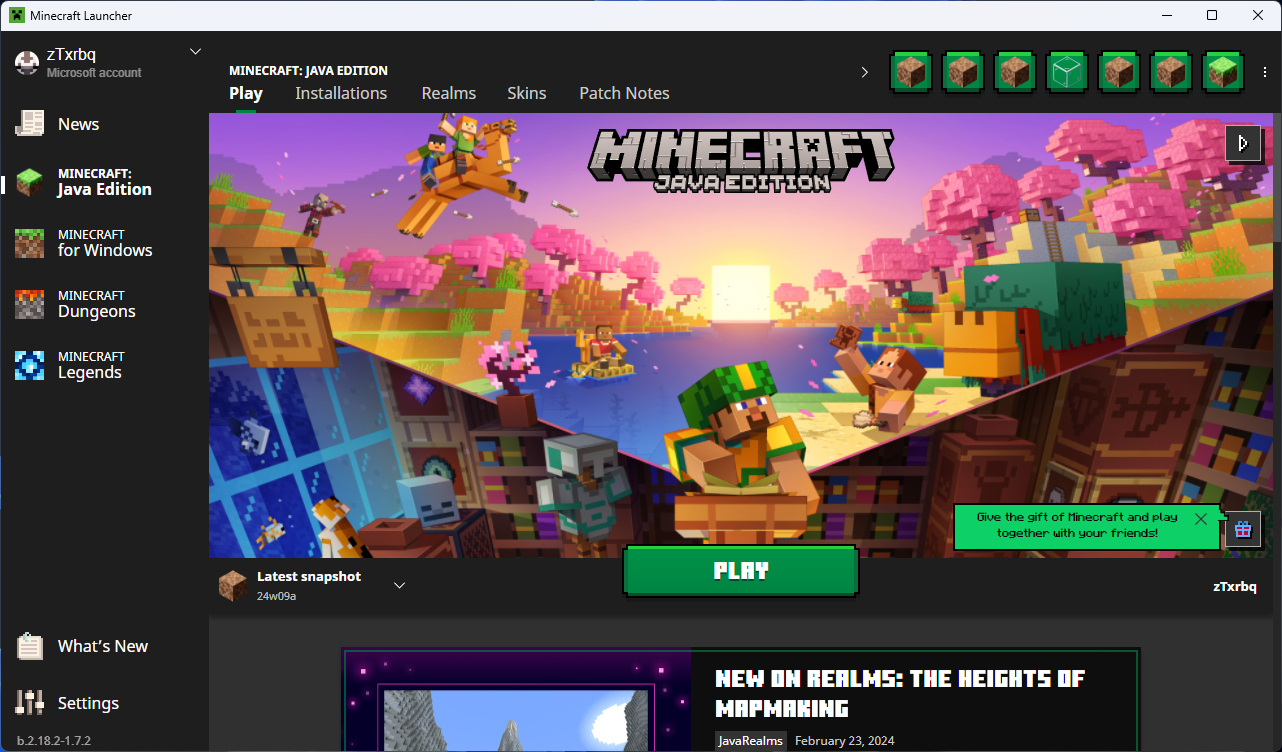Dismiss the gift of Minecraft tooltip
Image resolution: width=1282 pixels, height=752 pixels.
pyautogui.click(x=1201, y=519)
